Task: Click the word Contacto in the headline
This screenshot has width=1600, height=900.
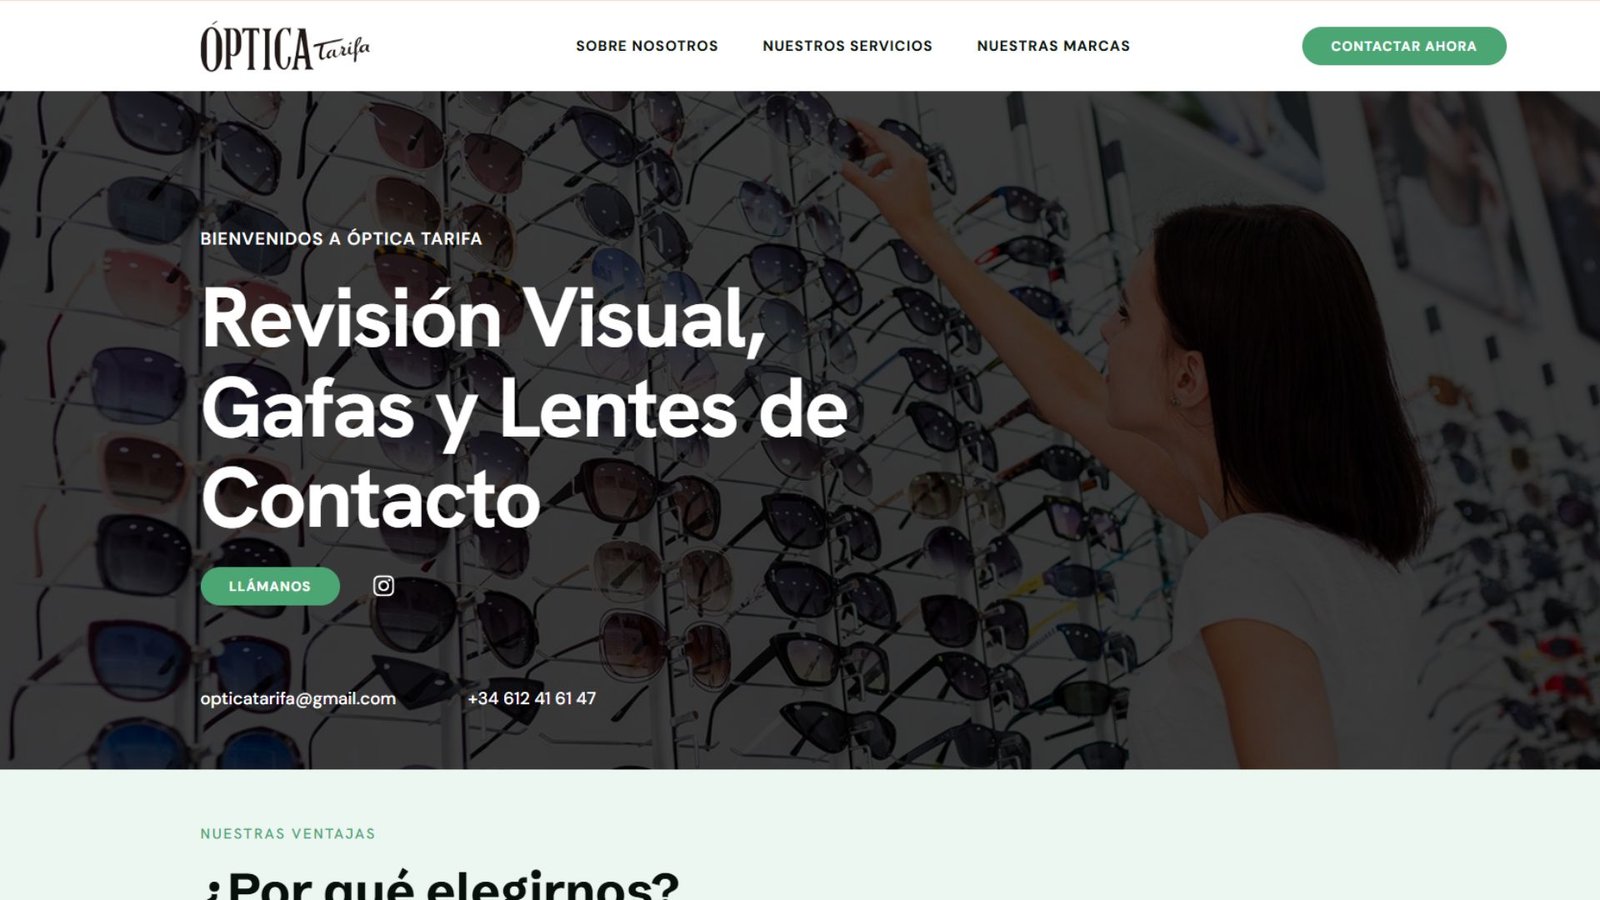Action: (370, 499)
